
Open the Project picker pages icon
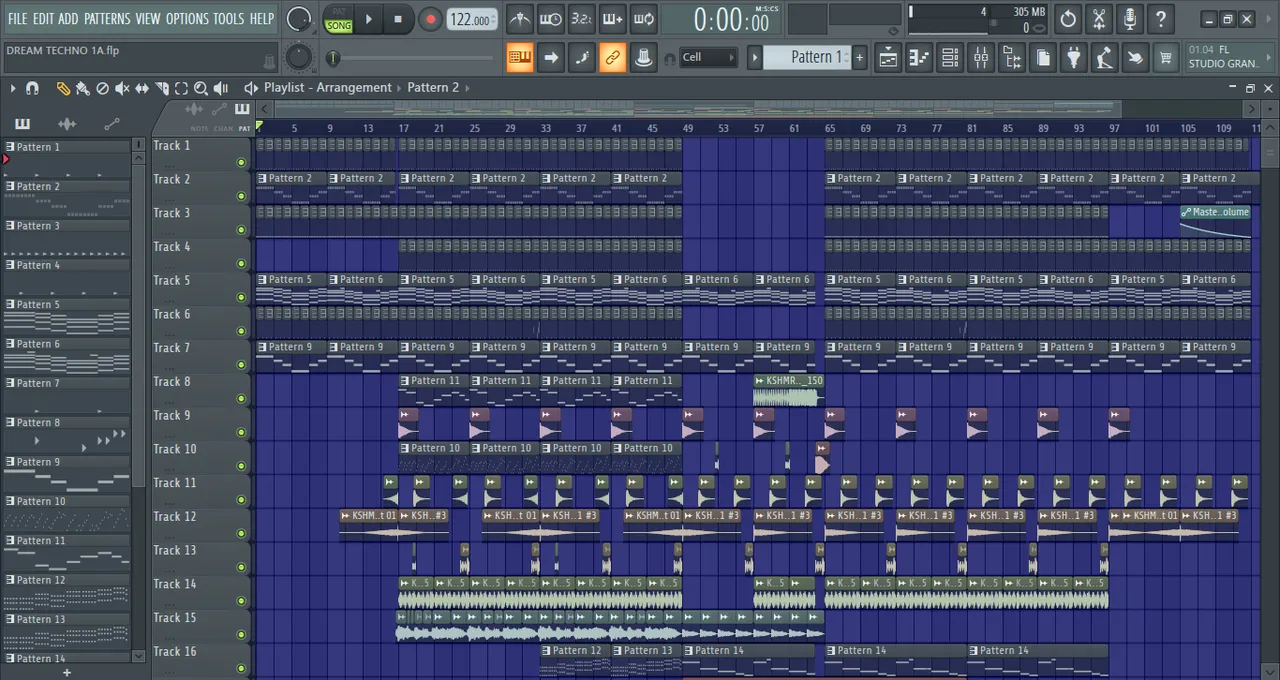1043,58
